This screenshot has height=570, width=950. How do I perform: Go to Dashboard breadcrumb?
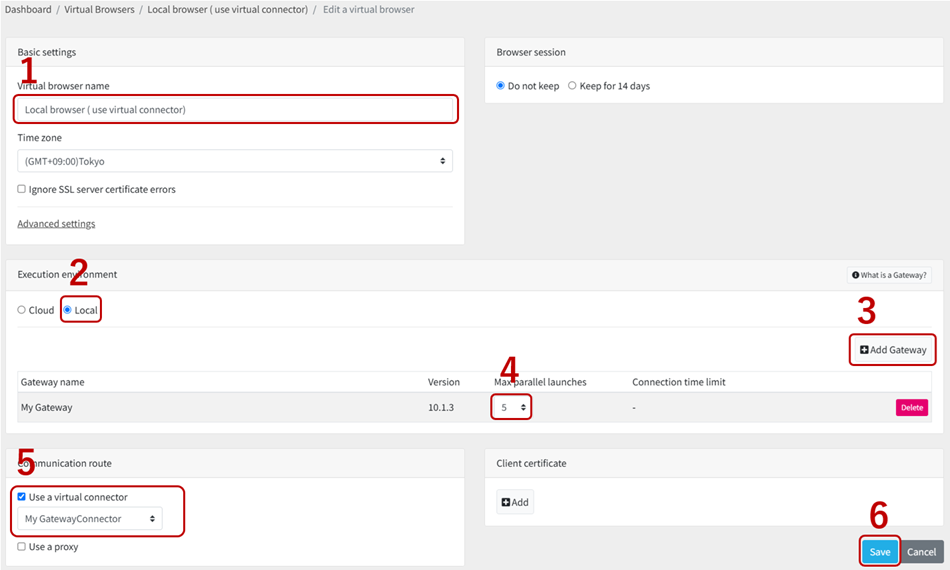pos(28,10)
